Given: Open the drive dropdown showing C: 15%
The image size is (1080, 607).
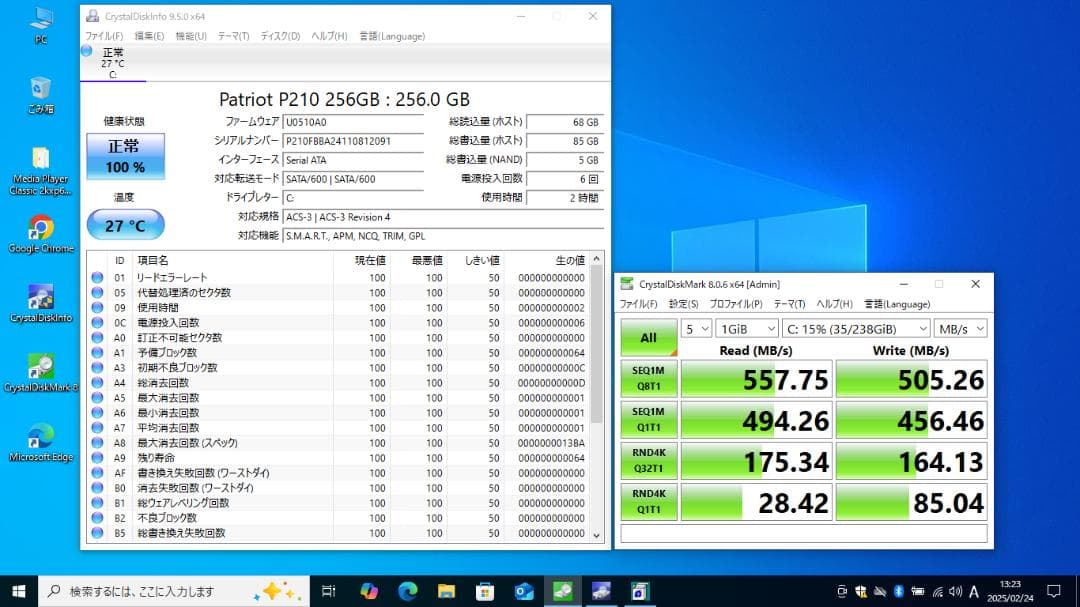Looking at the screenshot, I should (x=855, y=327).
